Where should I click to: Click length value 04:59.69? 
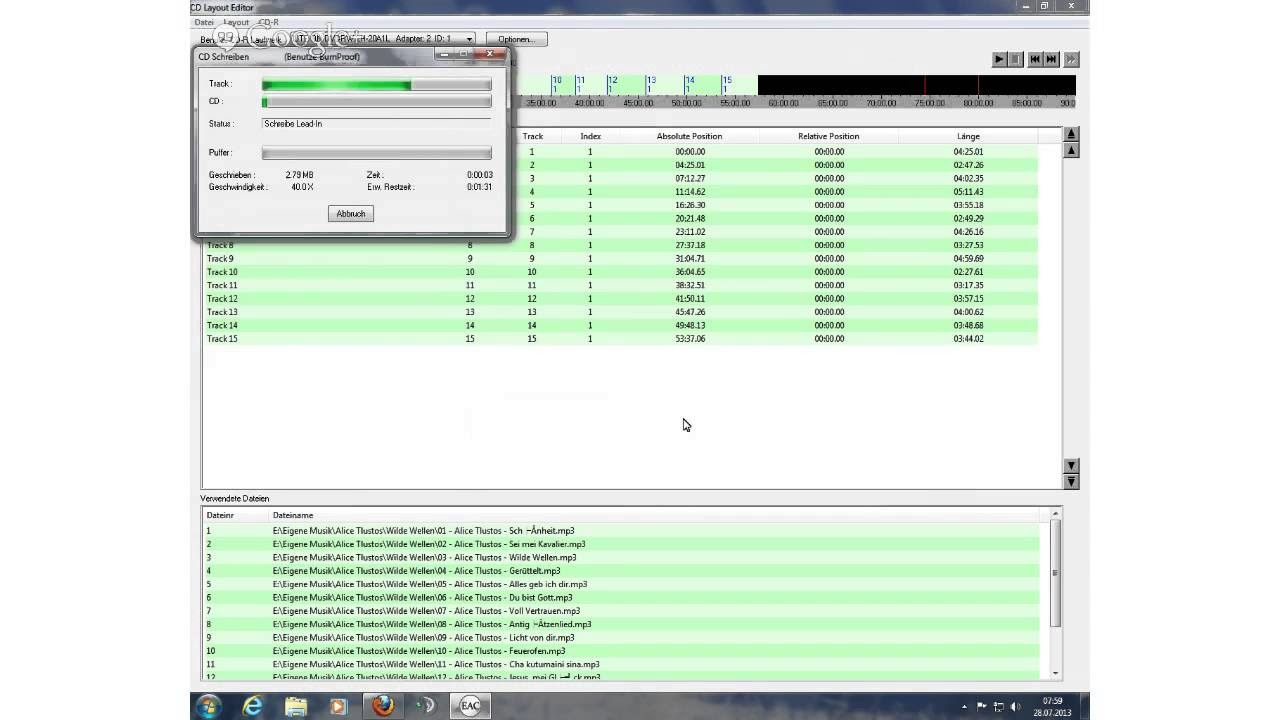(x=969, y=259)
